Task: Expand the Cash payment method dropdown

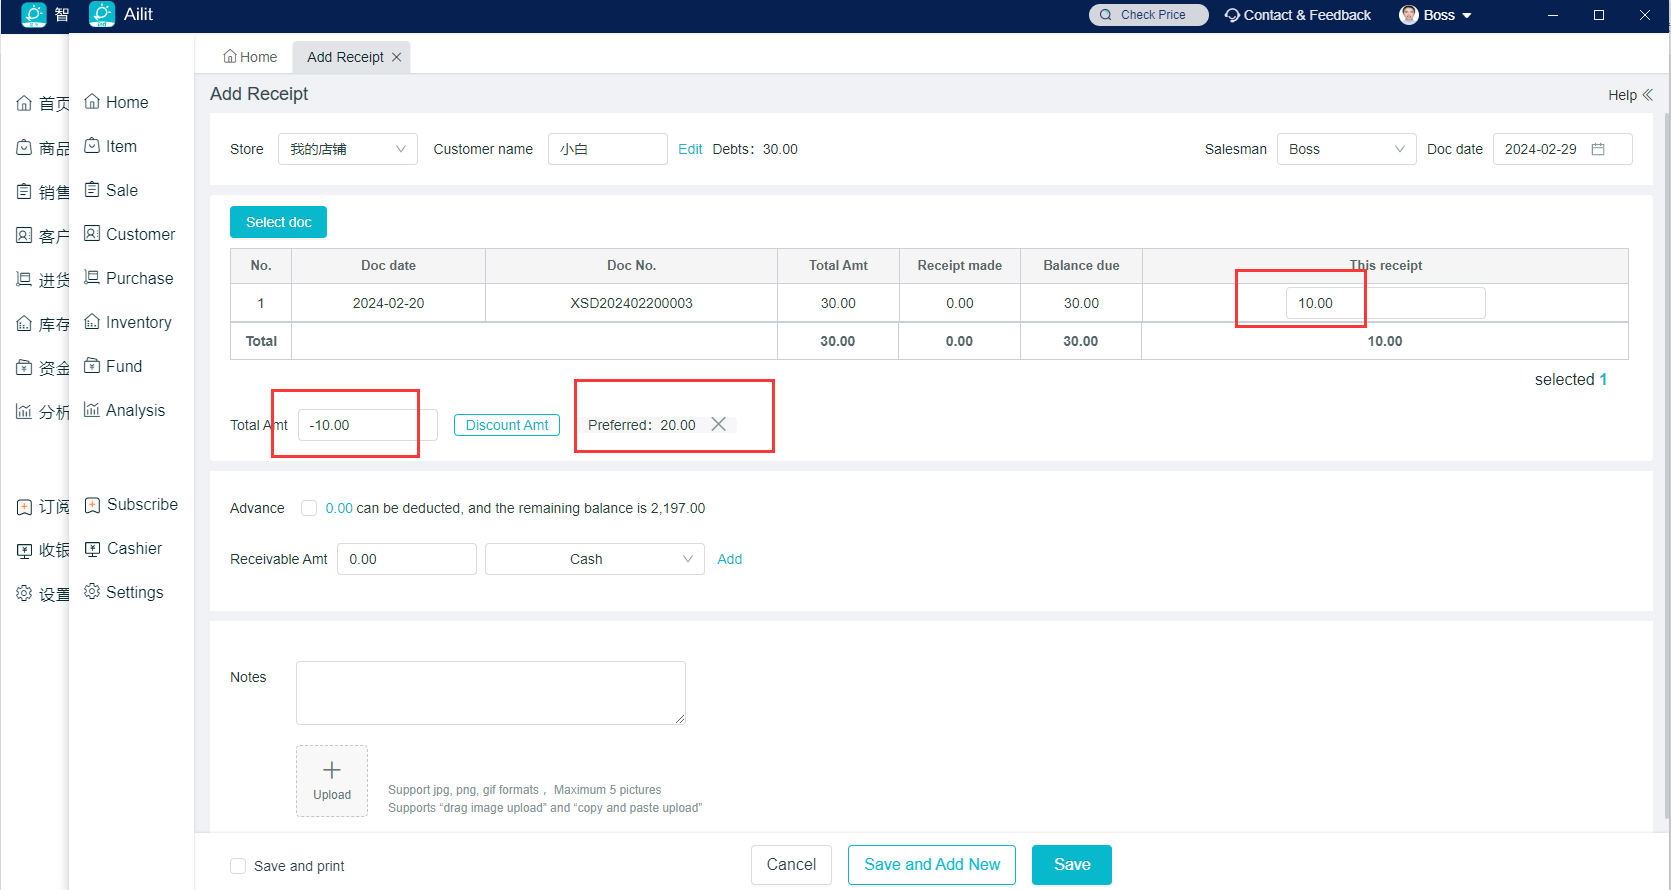Action: point(594,559)
